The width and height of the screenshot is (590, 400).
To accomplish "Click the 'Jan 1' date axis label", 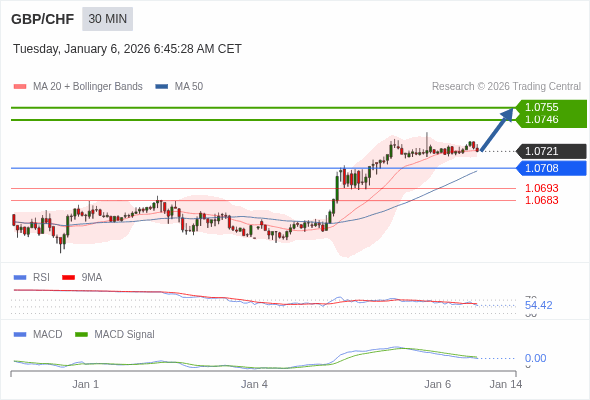I will [x=85, y=384].
